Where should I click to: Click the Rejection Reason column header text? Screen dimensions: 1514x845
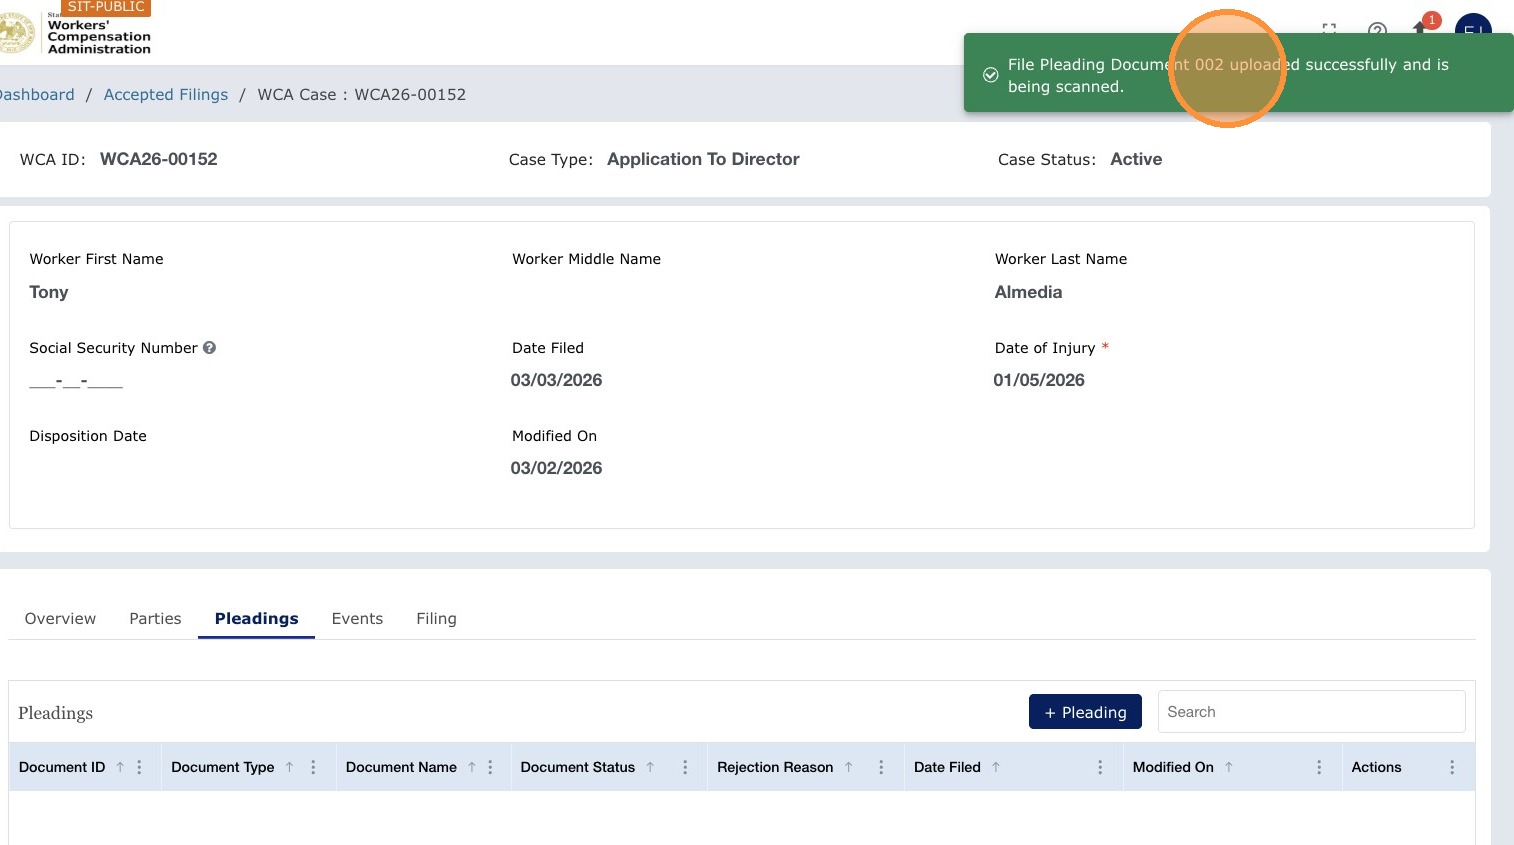coord(775,767)
